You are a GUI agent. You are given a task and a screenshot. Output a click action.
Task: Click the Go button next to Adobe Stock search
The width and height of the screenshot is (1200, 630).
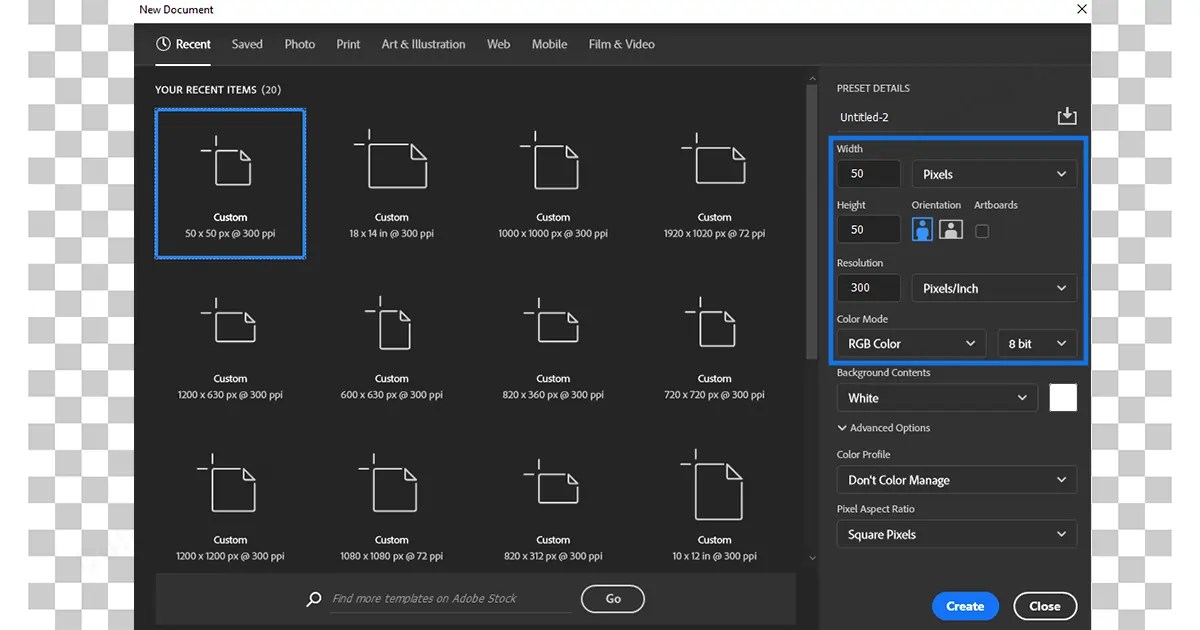click(612, 598)
